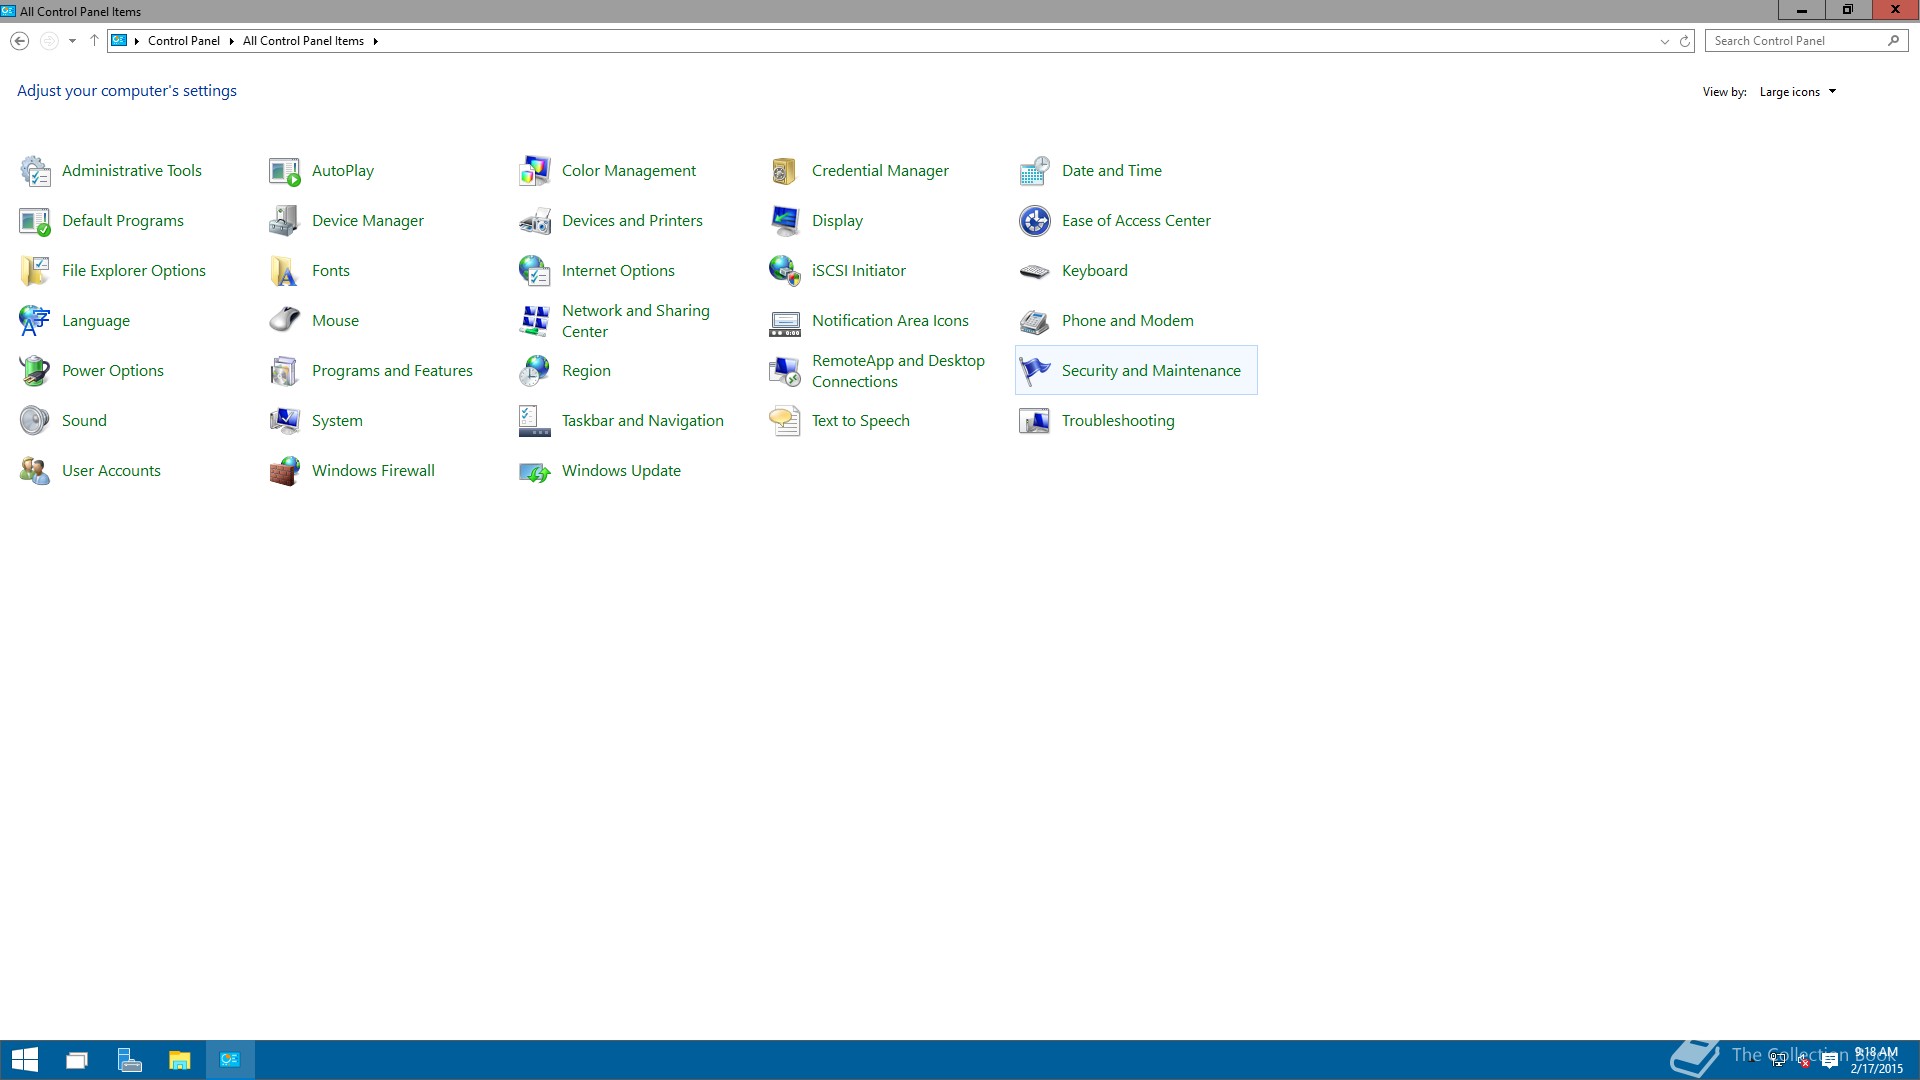
Task: Click the Fonts folder icon
Action: pyautogui.click(x=285, y=271)
